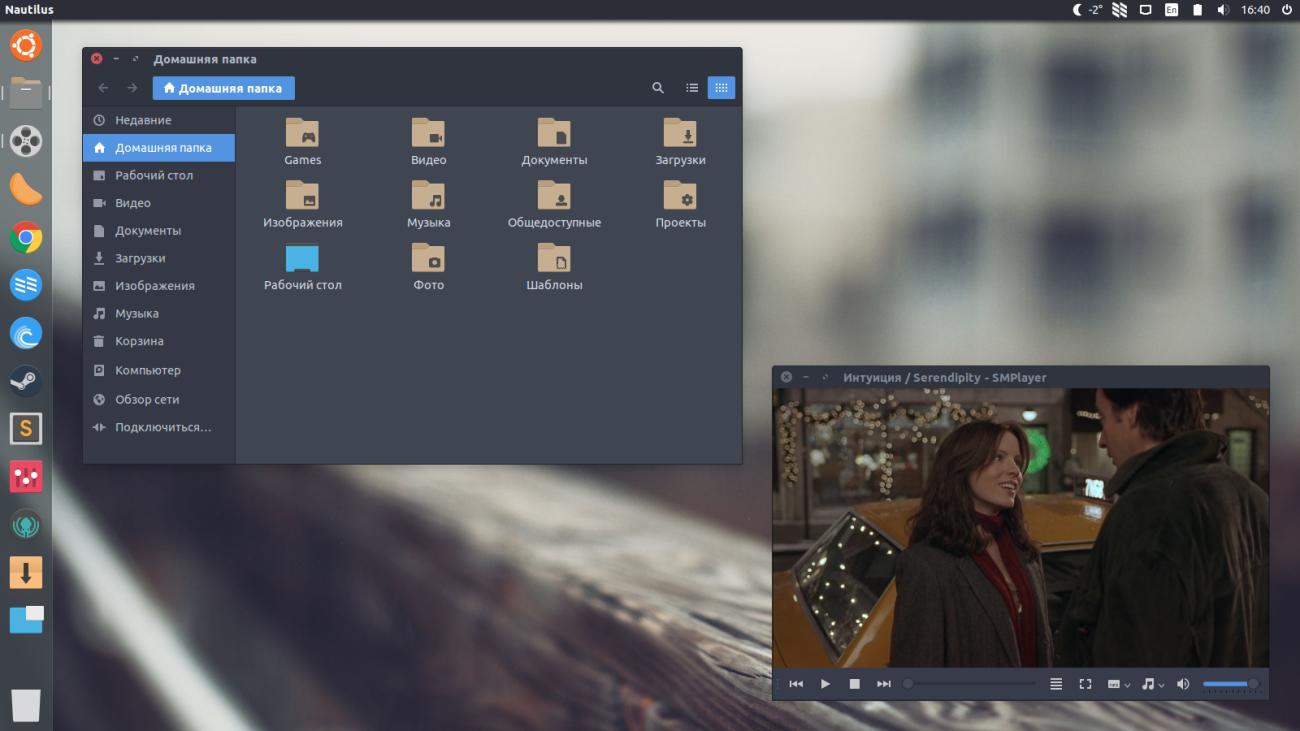1300x731 pixels.
Task: Select Музыка in the sidebar
Action: tap(159, 314)
